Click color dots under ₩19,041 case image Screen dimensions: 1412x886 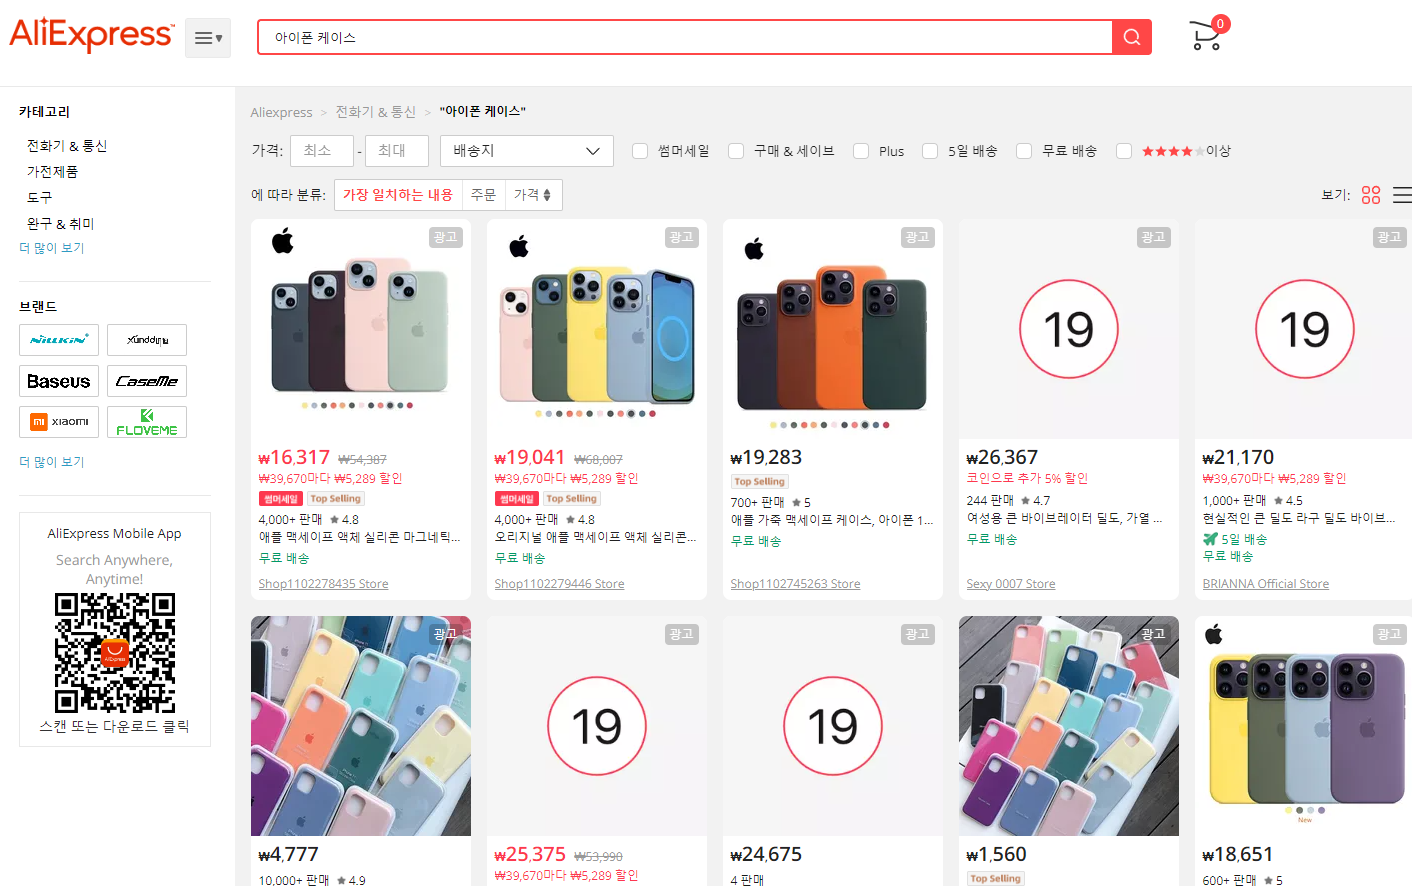pos(595,413)
